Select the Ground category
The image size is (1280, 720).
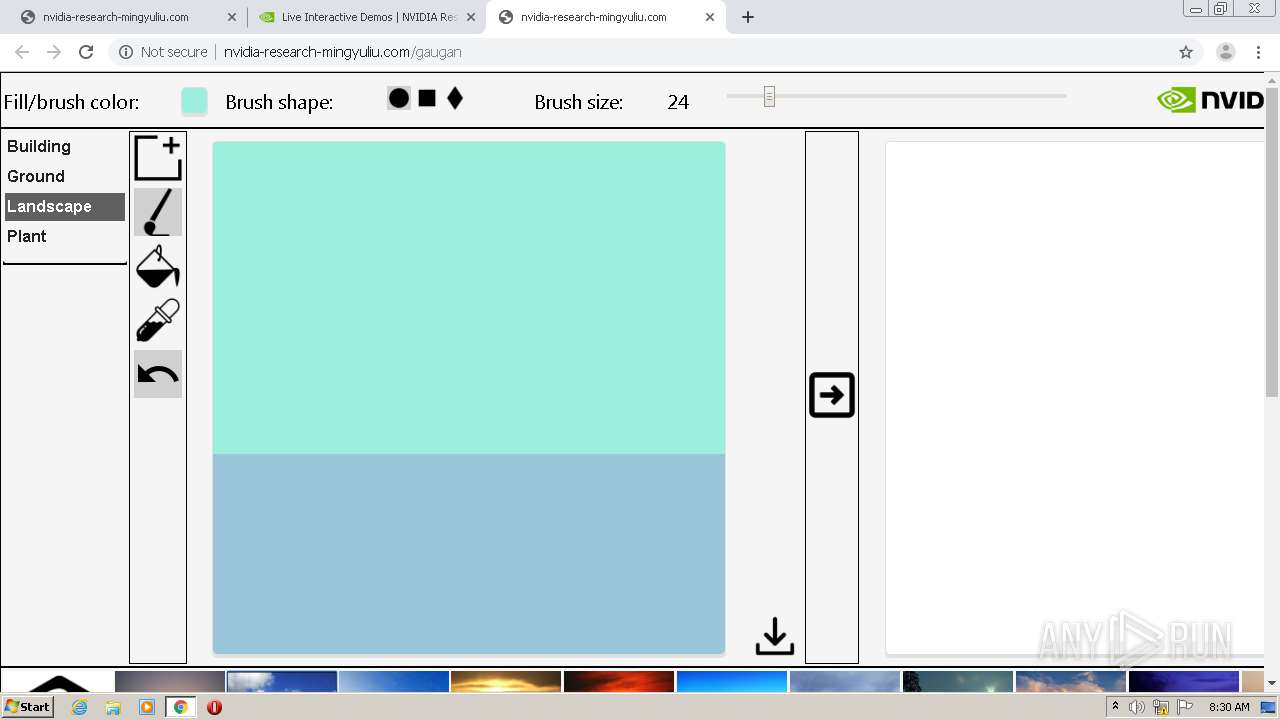(64, 176)
